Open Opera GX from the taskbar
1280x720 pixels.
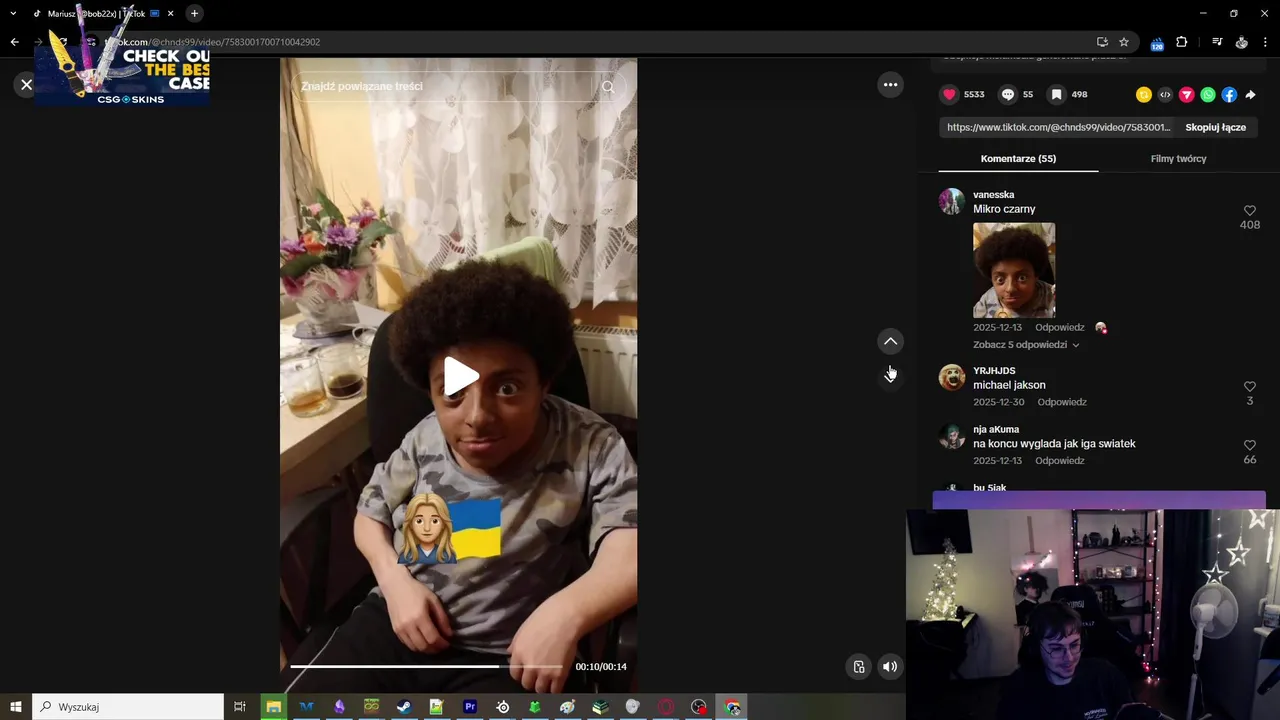pos(666,707)
